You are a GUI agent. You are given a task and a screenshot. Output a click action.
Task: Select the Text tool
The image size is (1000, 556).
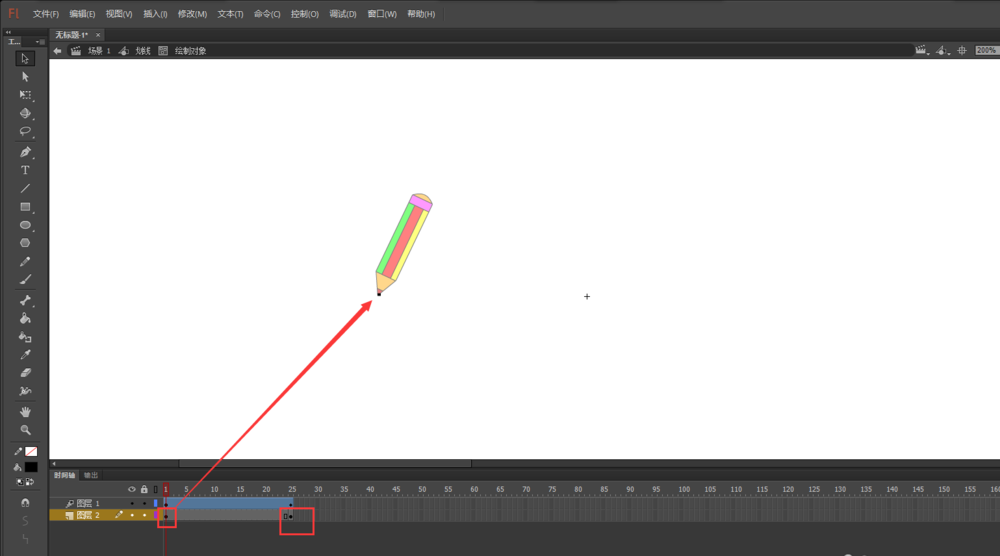click(25, 170)
